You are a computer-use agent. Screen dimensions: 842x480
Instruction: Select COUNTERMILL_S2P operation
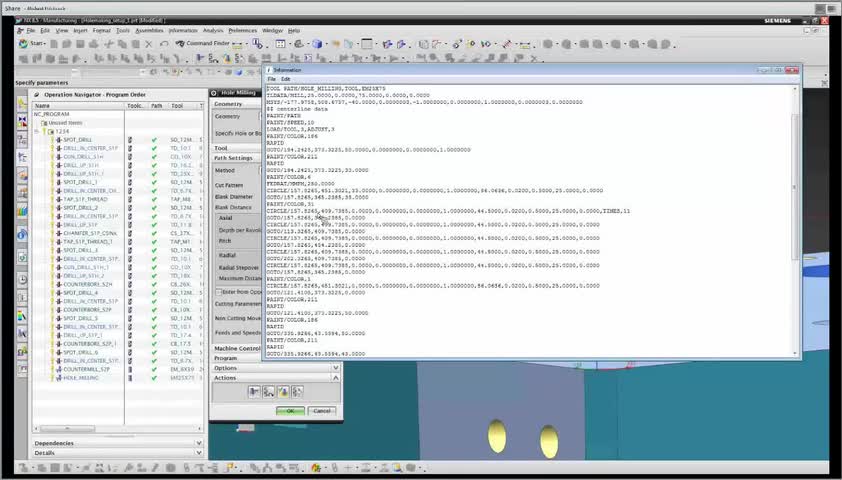[85, 369]
